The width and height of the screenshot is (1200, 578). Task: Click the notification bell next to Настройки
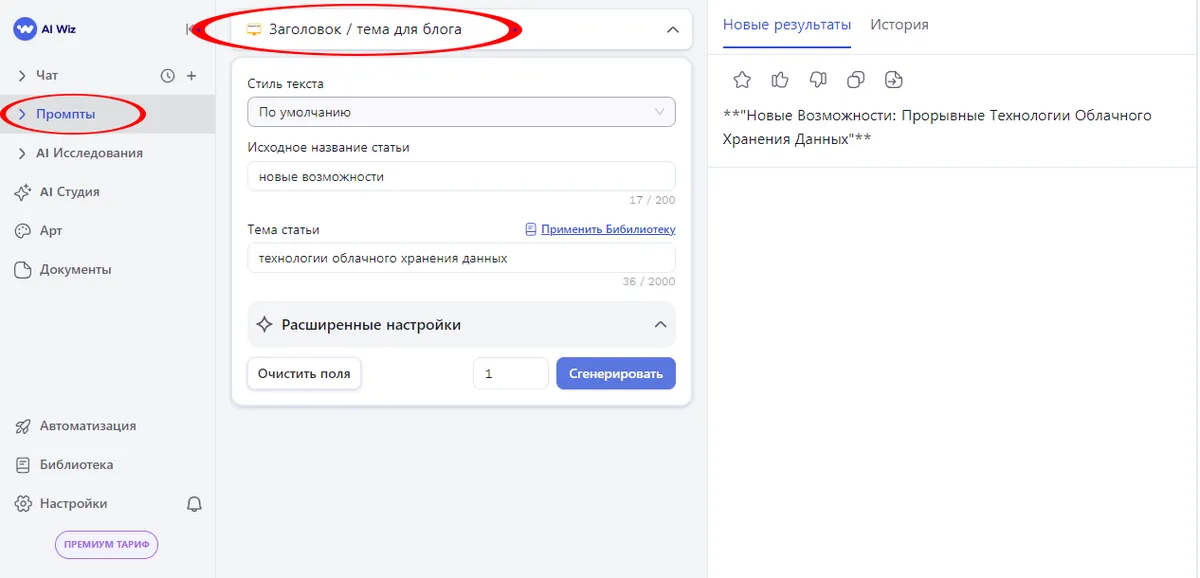click(195, 503)
